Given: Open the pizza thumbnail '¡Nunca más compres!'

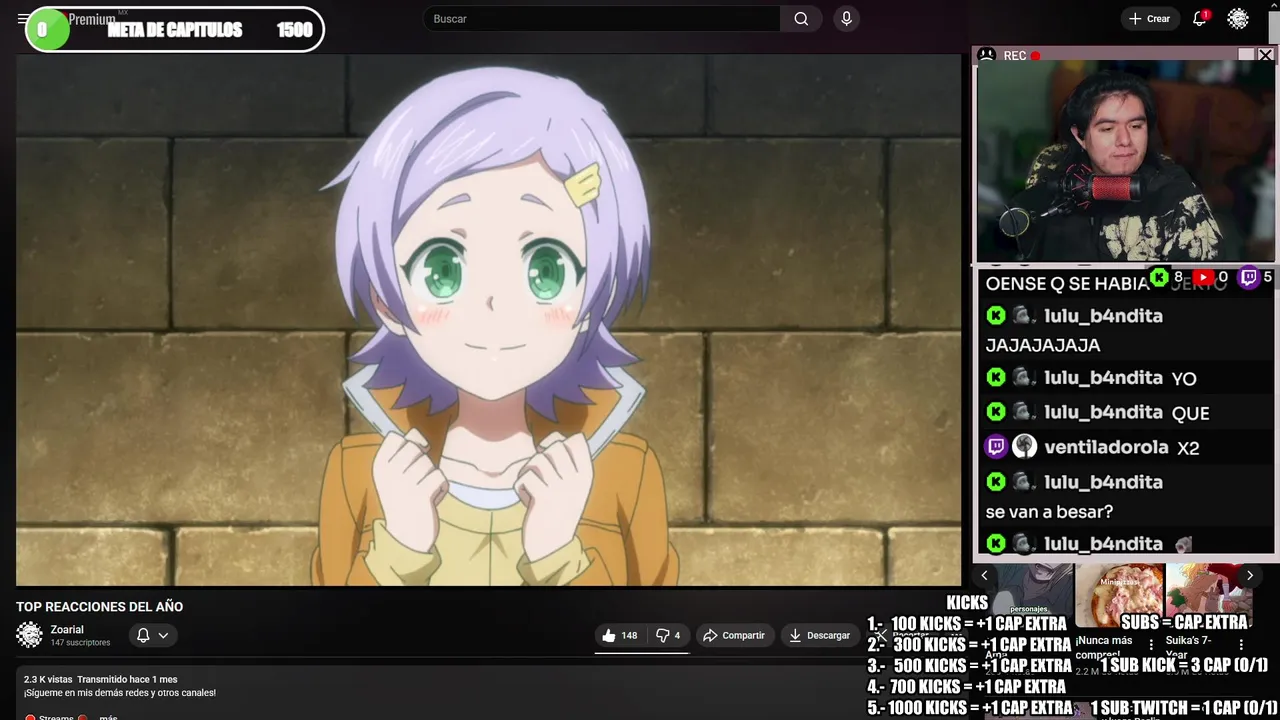Looking at the screenshot, I should click(1119, 596).
